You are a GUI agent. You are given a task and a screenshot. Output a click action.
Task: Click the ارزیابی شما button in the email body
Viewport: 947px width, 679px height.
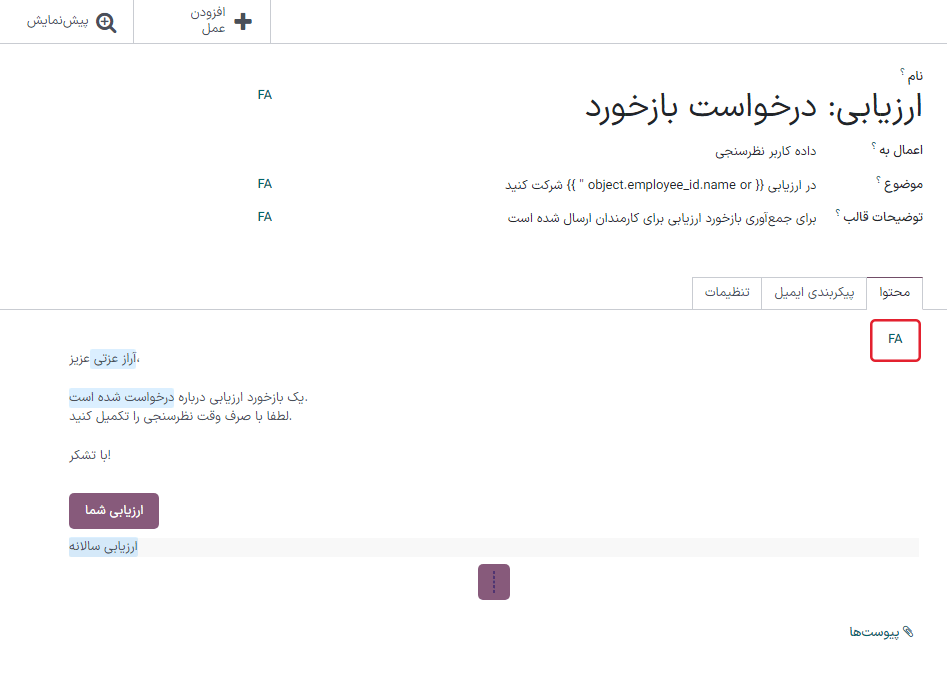[114, 510]
